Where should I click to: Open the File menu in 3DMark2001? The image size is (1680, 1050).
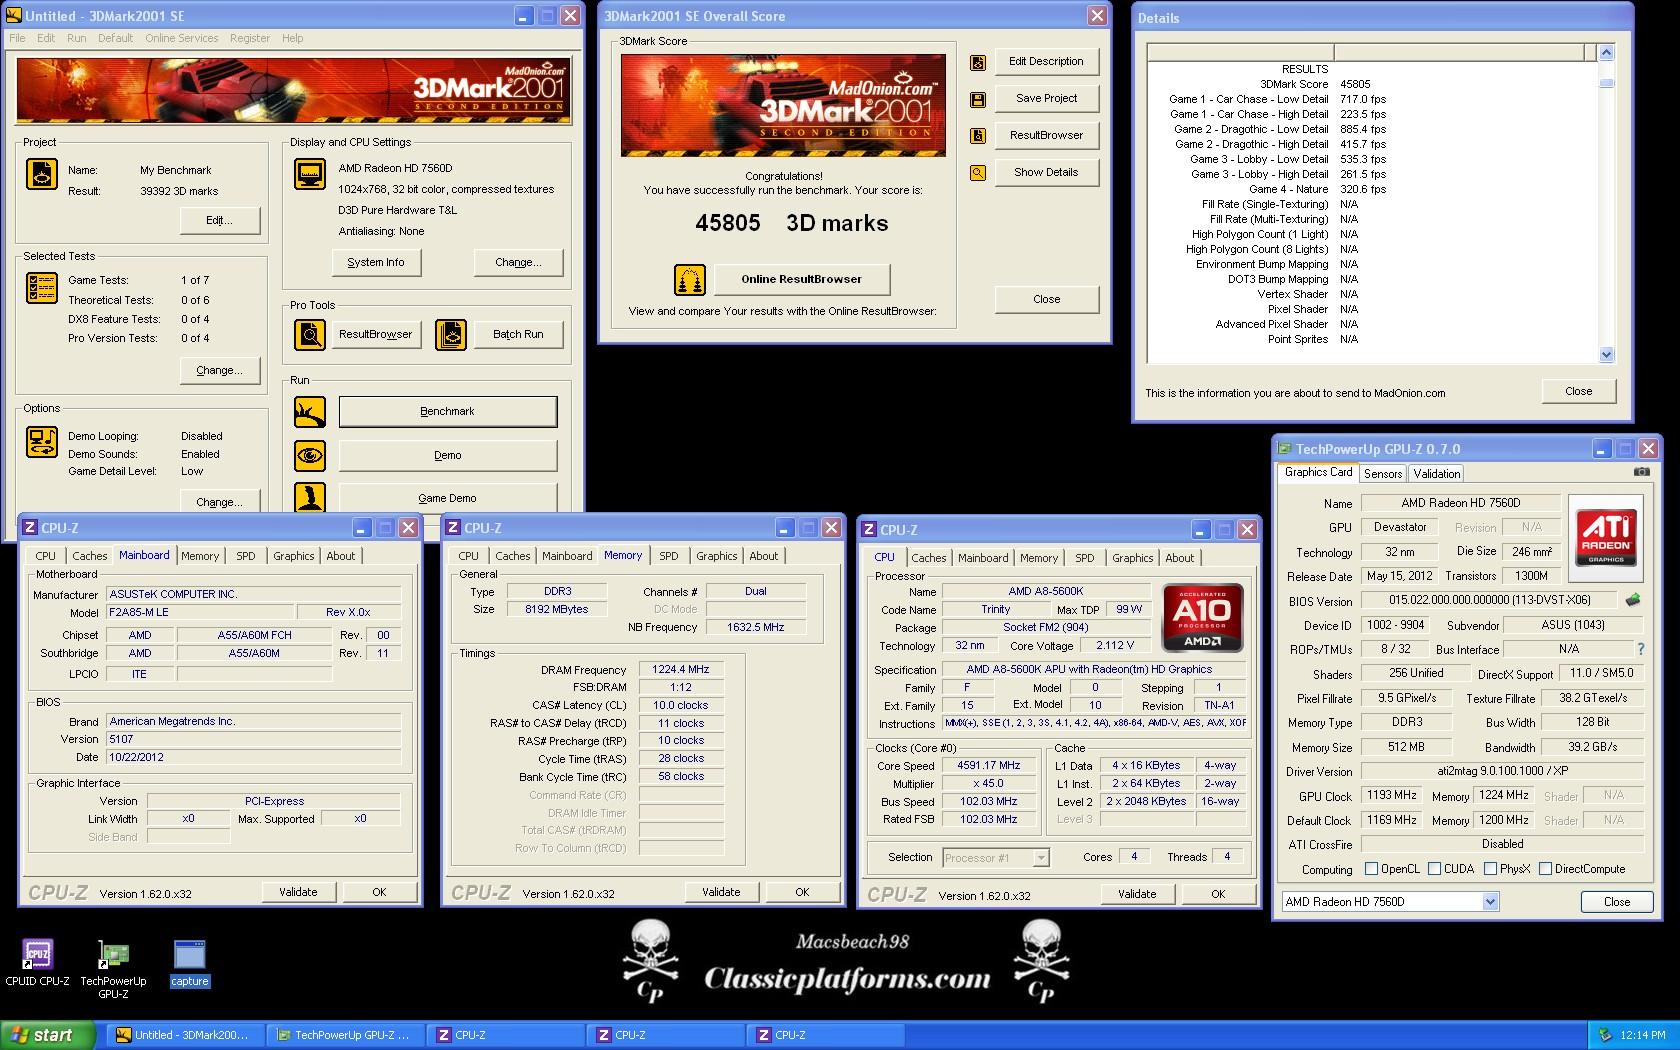point(17,38)
